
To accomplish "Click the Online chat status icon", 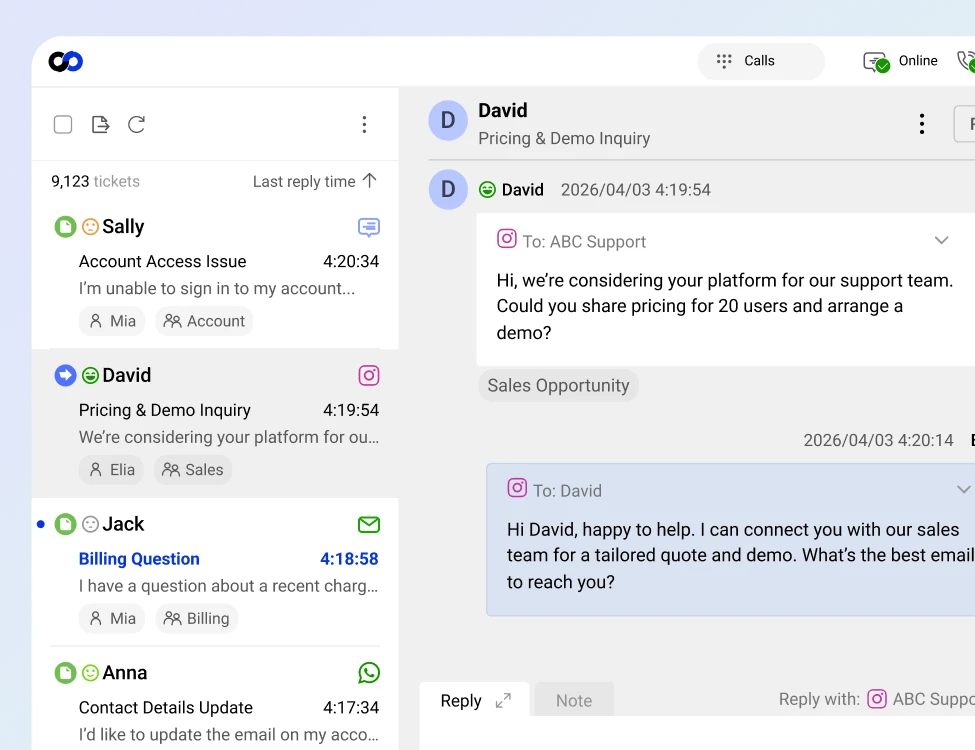I will tap(876, 62).
